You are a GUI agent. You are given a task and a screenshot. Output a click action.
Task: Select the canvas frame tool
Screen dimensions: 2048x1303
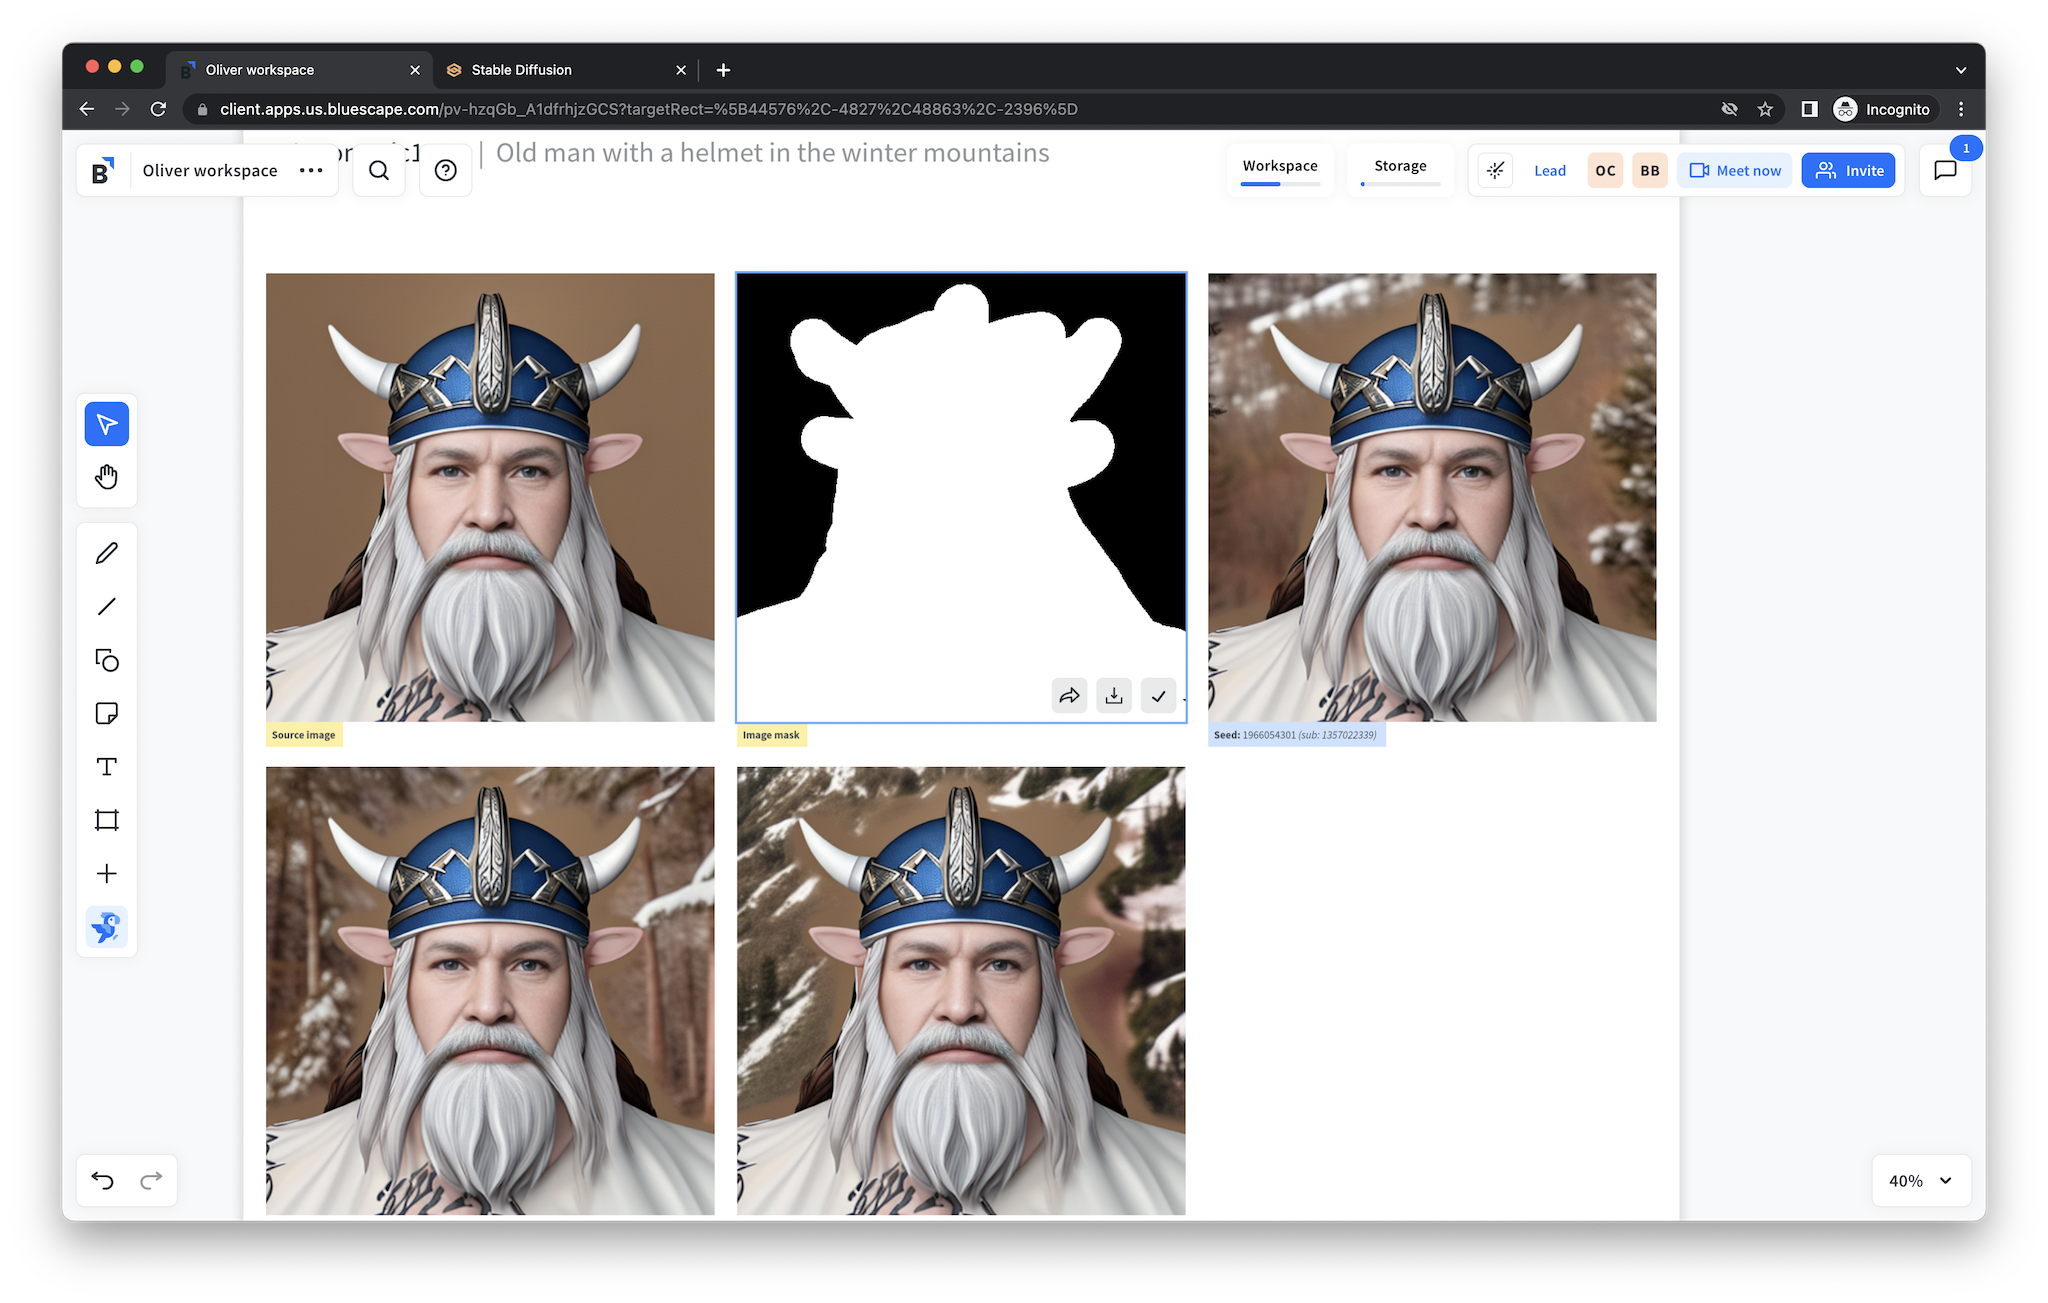107,820
